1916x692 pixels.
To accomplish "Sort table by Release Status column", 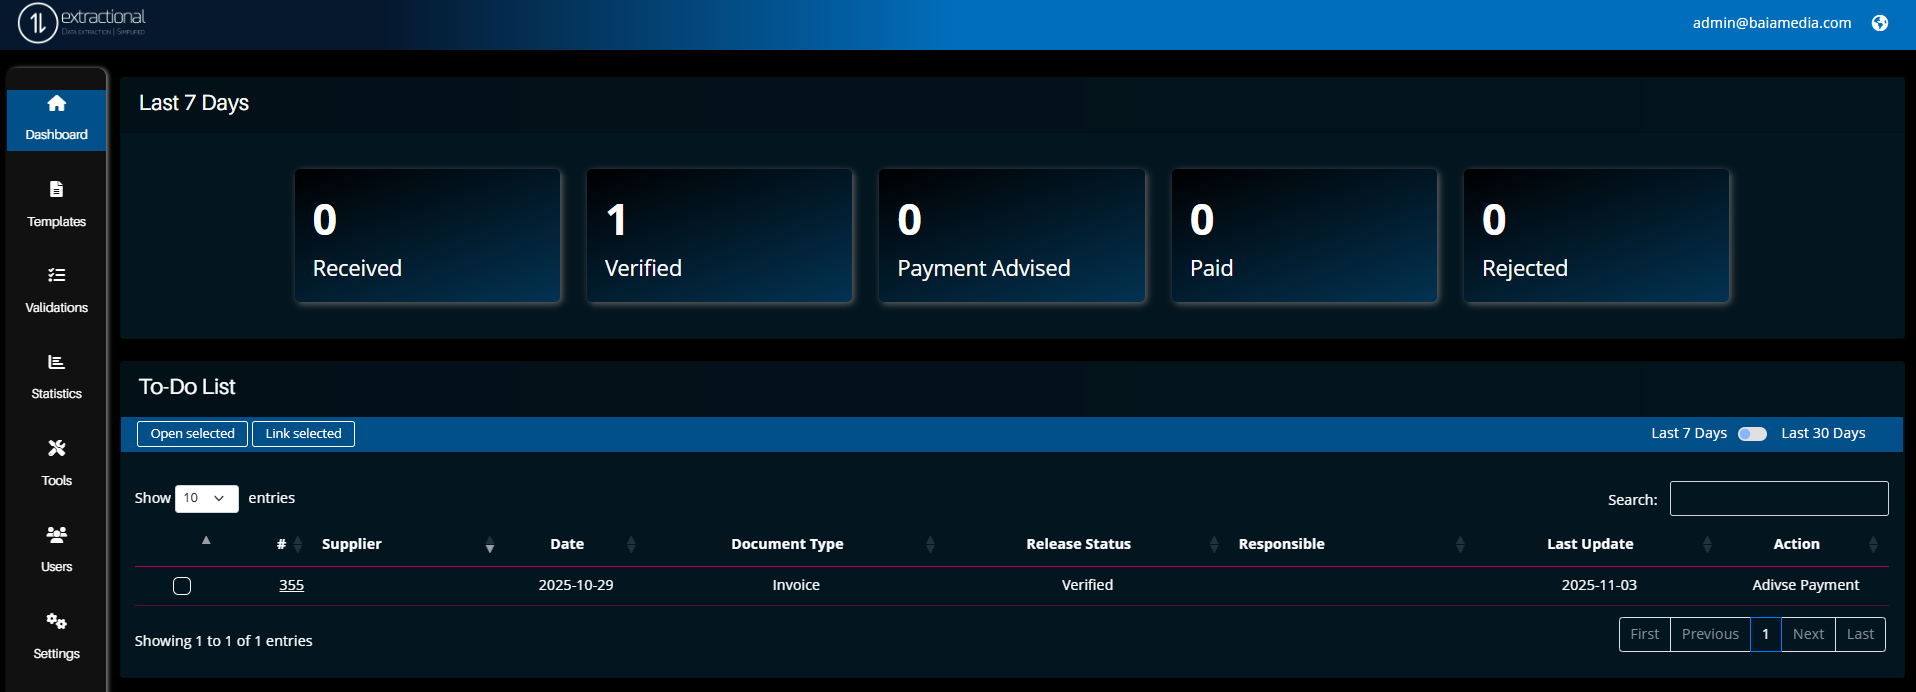I will point(1078,544).
